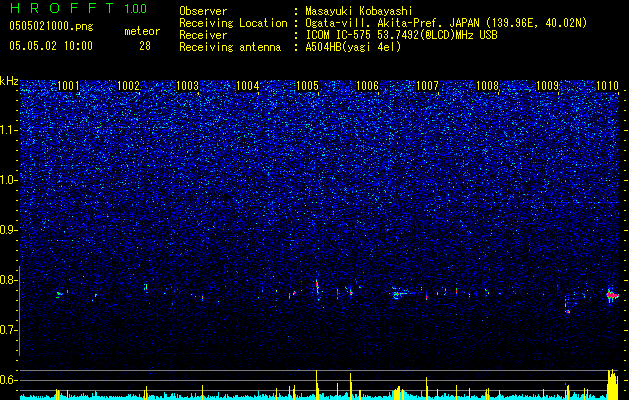Click the 1010 time marker
This screenshot has height=400, width=629.
607,85
